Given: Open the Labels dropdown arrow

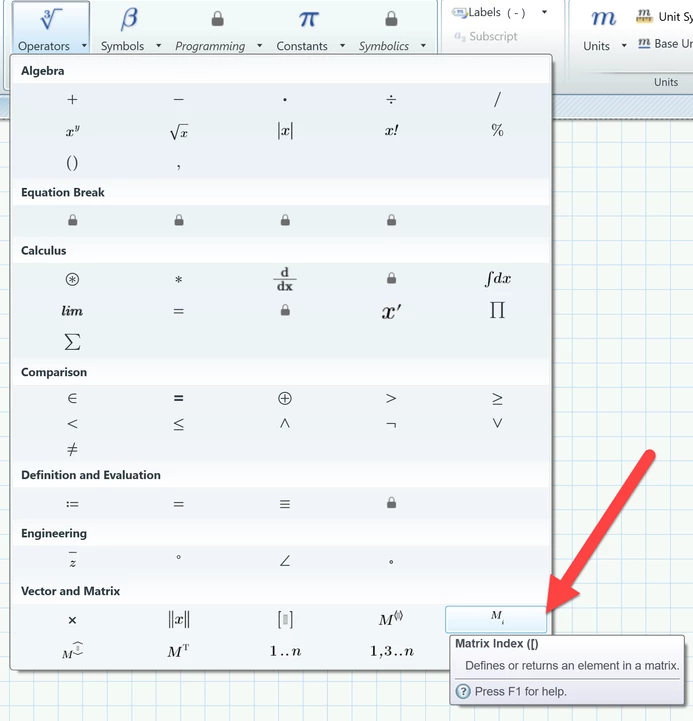Looking at the screenshot, I should coord(544,12).
